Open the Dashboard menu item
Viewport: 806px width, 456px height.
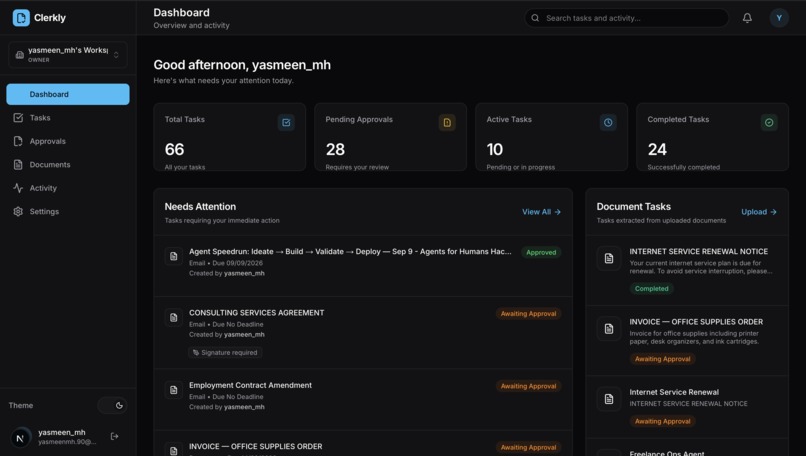(x=68, y=94)
